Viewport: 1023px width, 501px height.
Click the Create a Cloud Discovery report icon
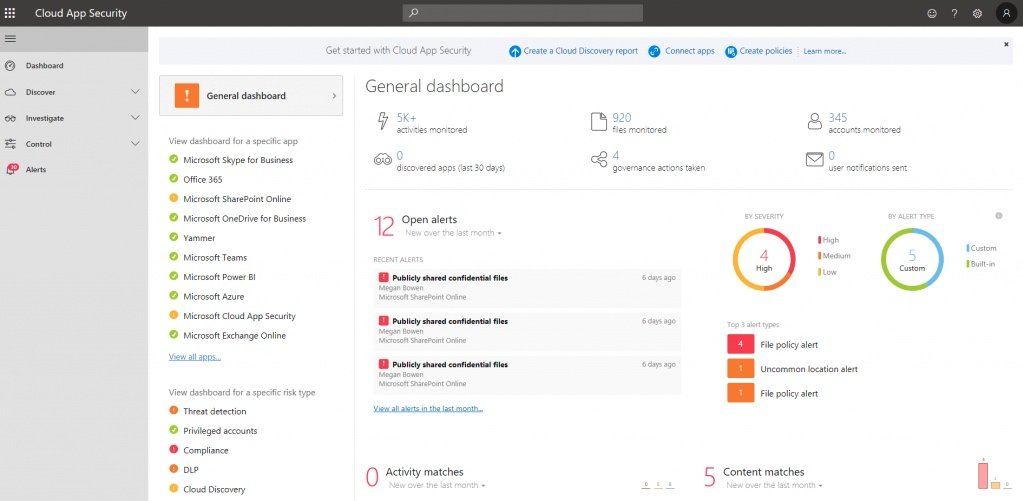515,51
